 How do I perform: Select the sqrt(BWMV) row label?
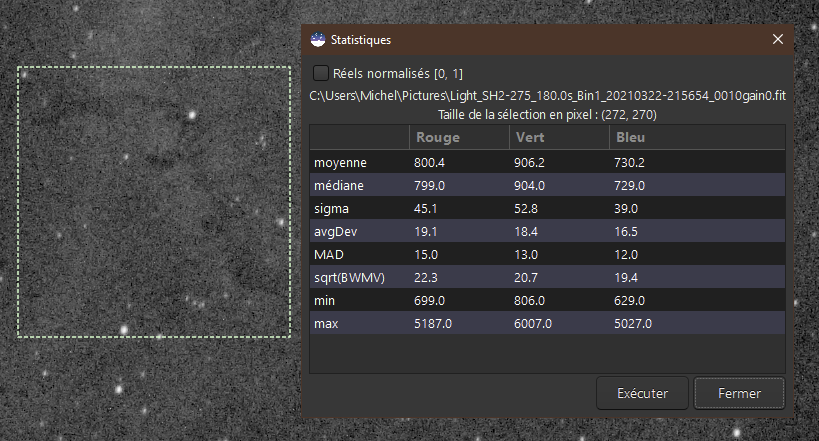tap(349, 277)
